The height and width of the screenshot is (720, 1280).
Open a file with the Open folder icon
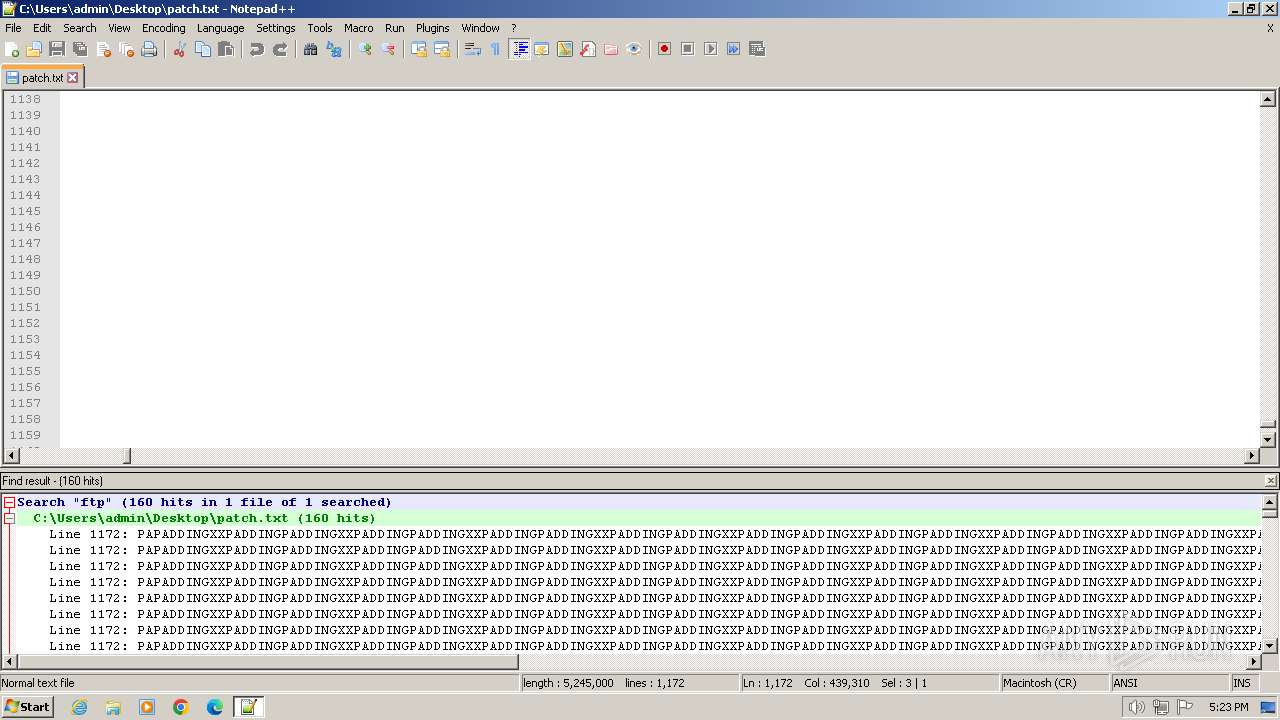point(34,49)
